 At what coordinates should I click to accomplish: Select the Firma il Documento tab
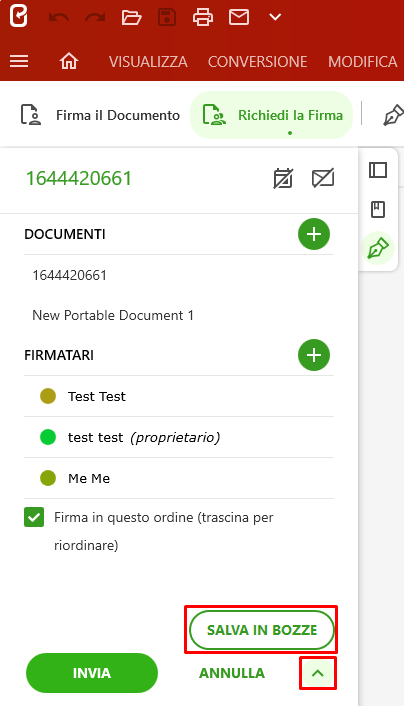(x=100, y=115)
